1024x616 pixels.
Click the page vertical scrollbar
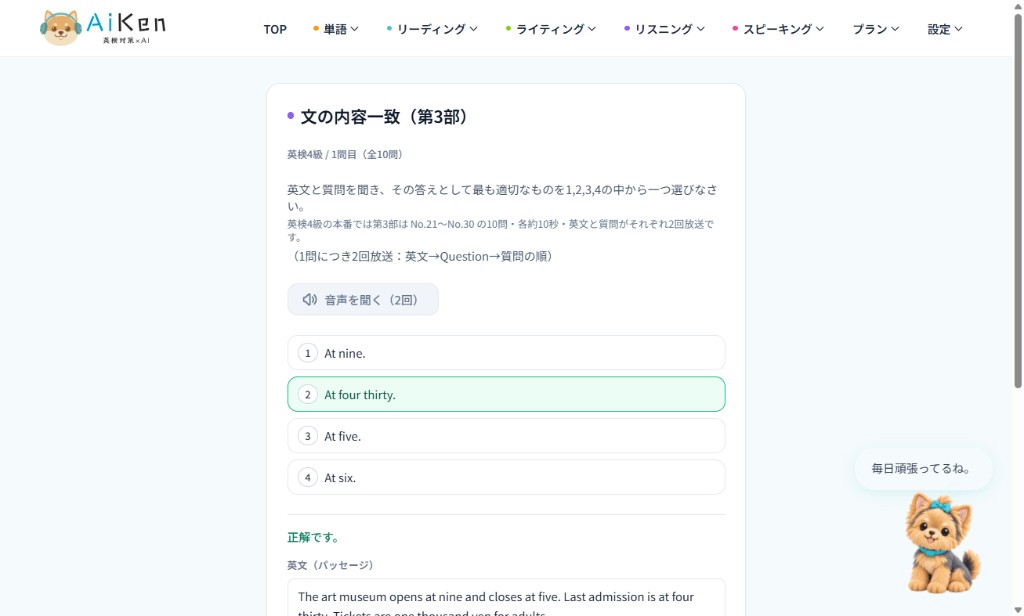click(x=1018, y=201)
